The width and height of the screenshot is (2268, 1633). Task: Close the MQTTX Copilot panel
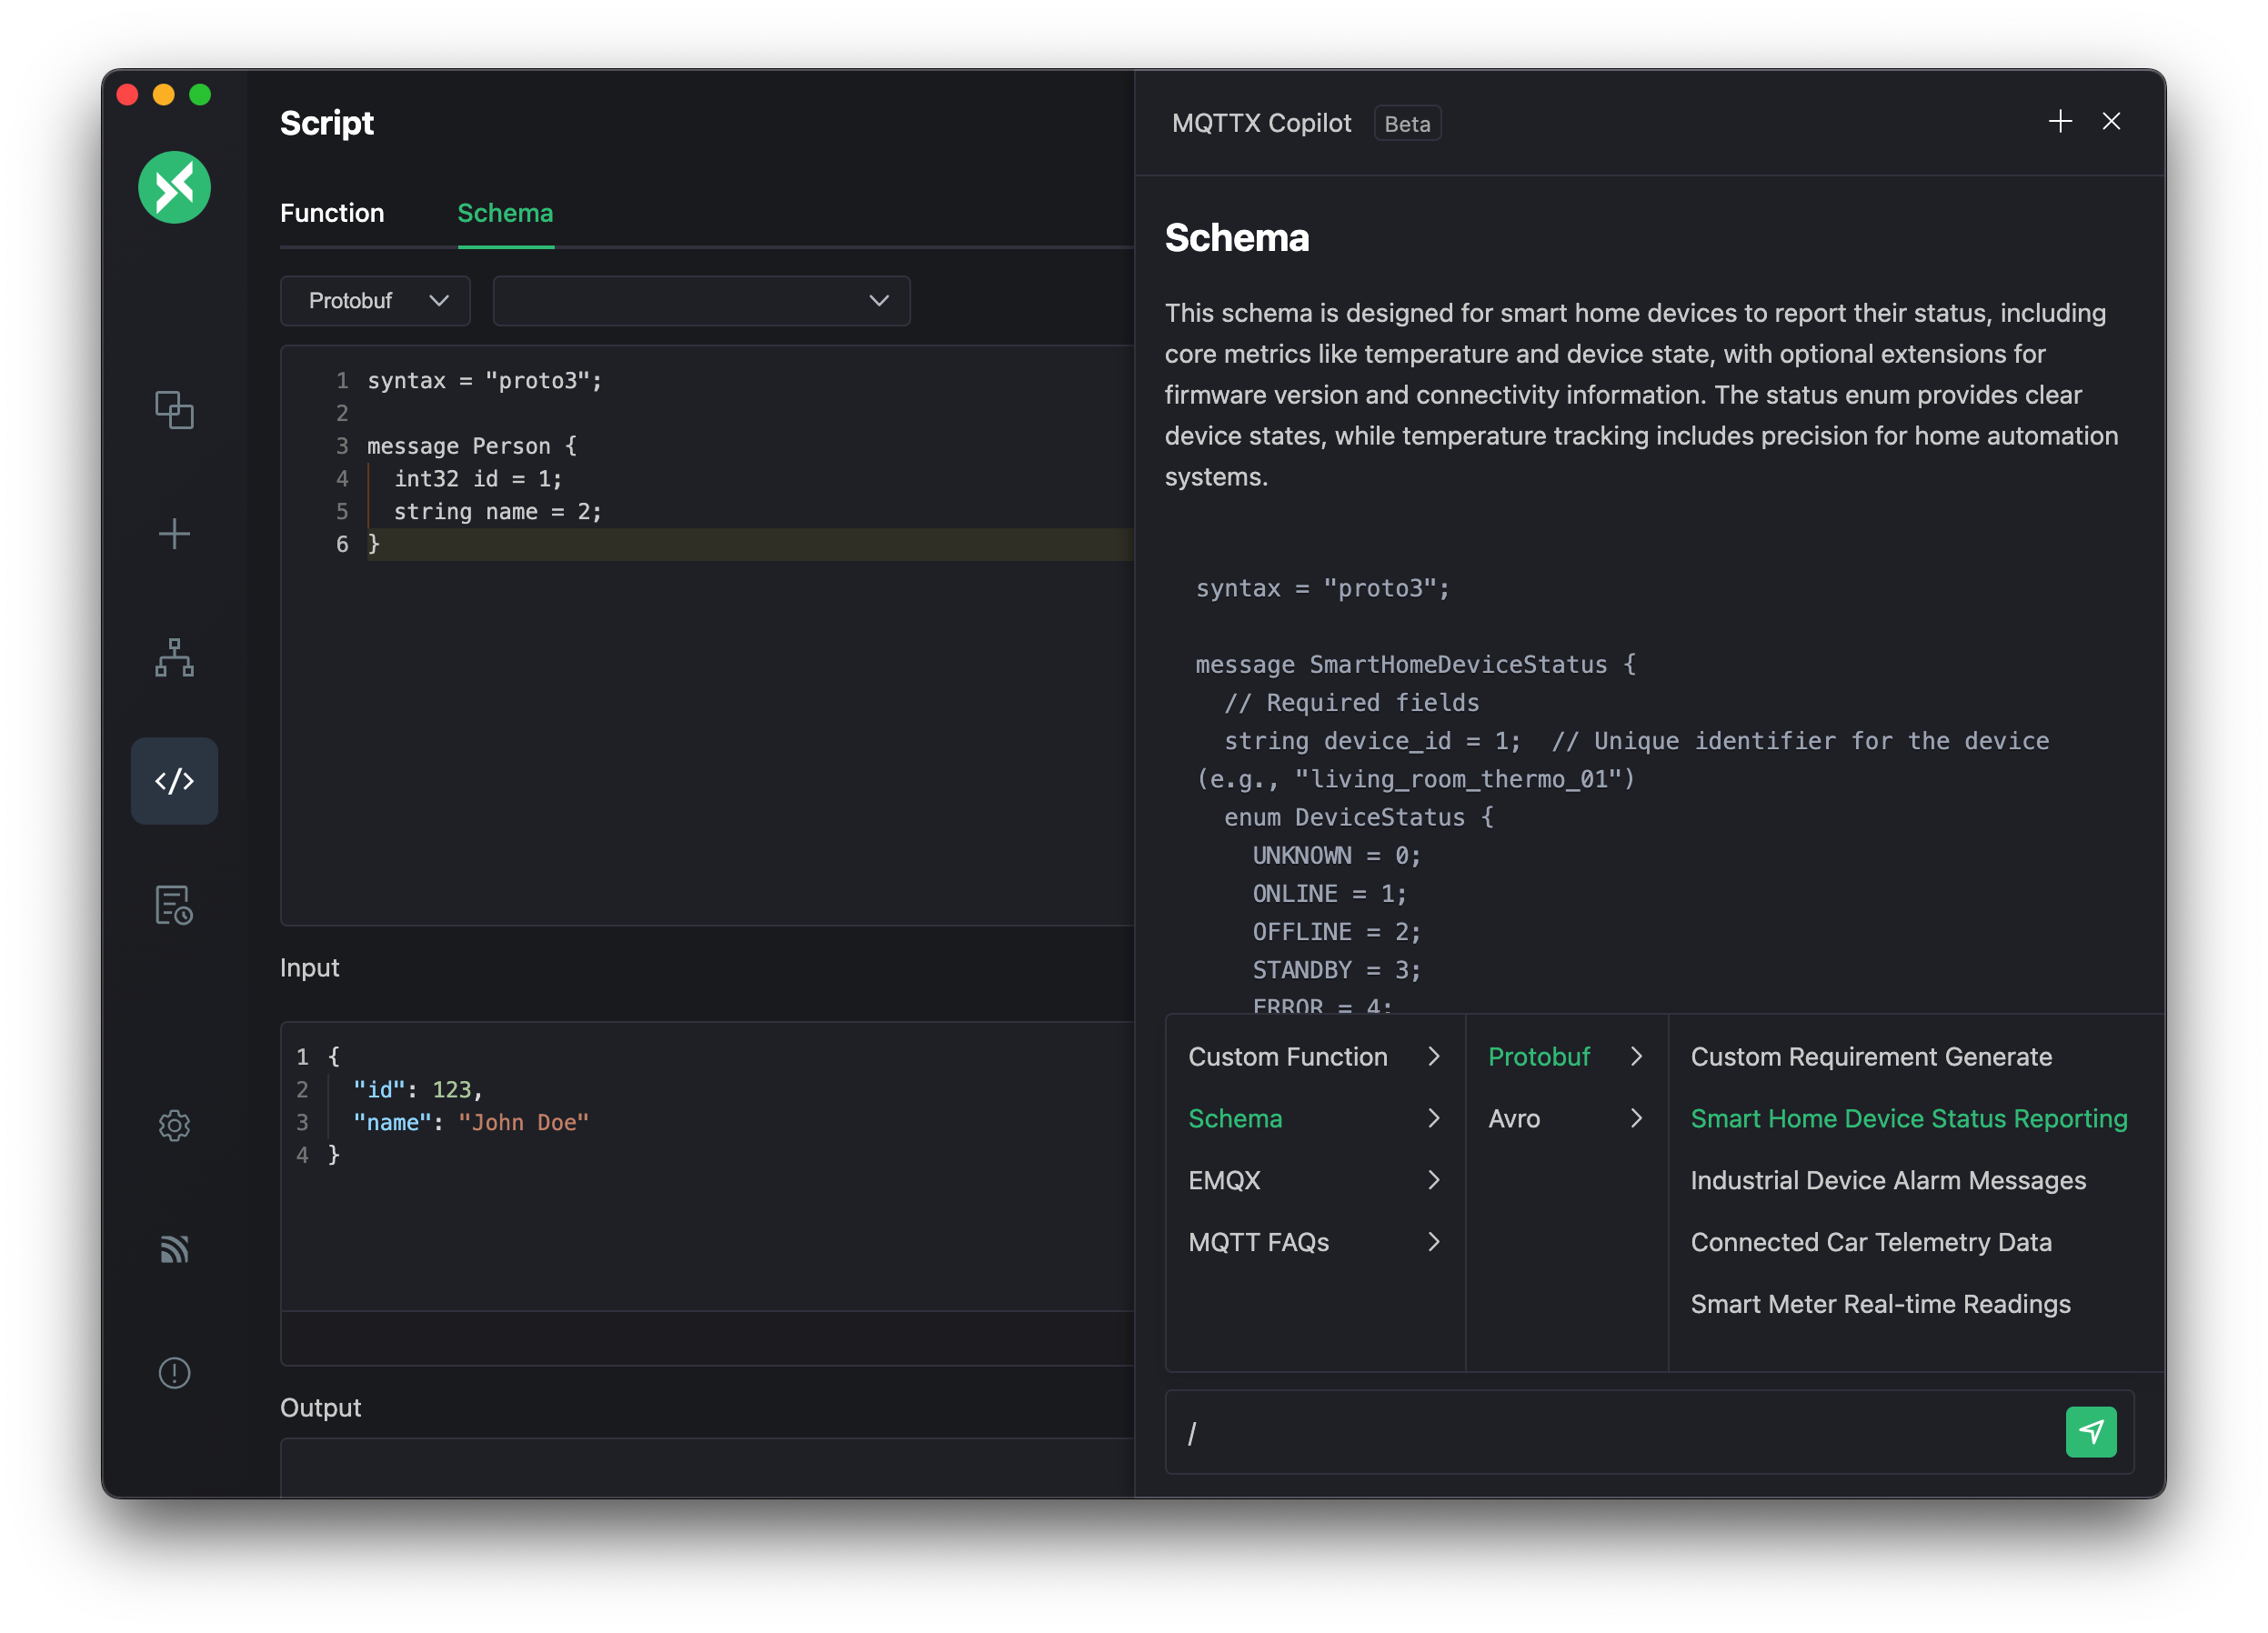[2111, 122]
